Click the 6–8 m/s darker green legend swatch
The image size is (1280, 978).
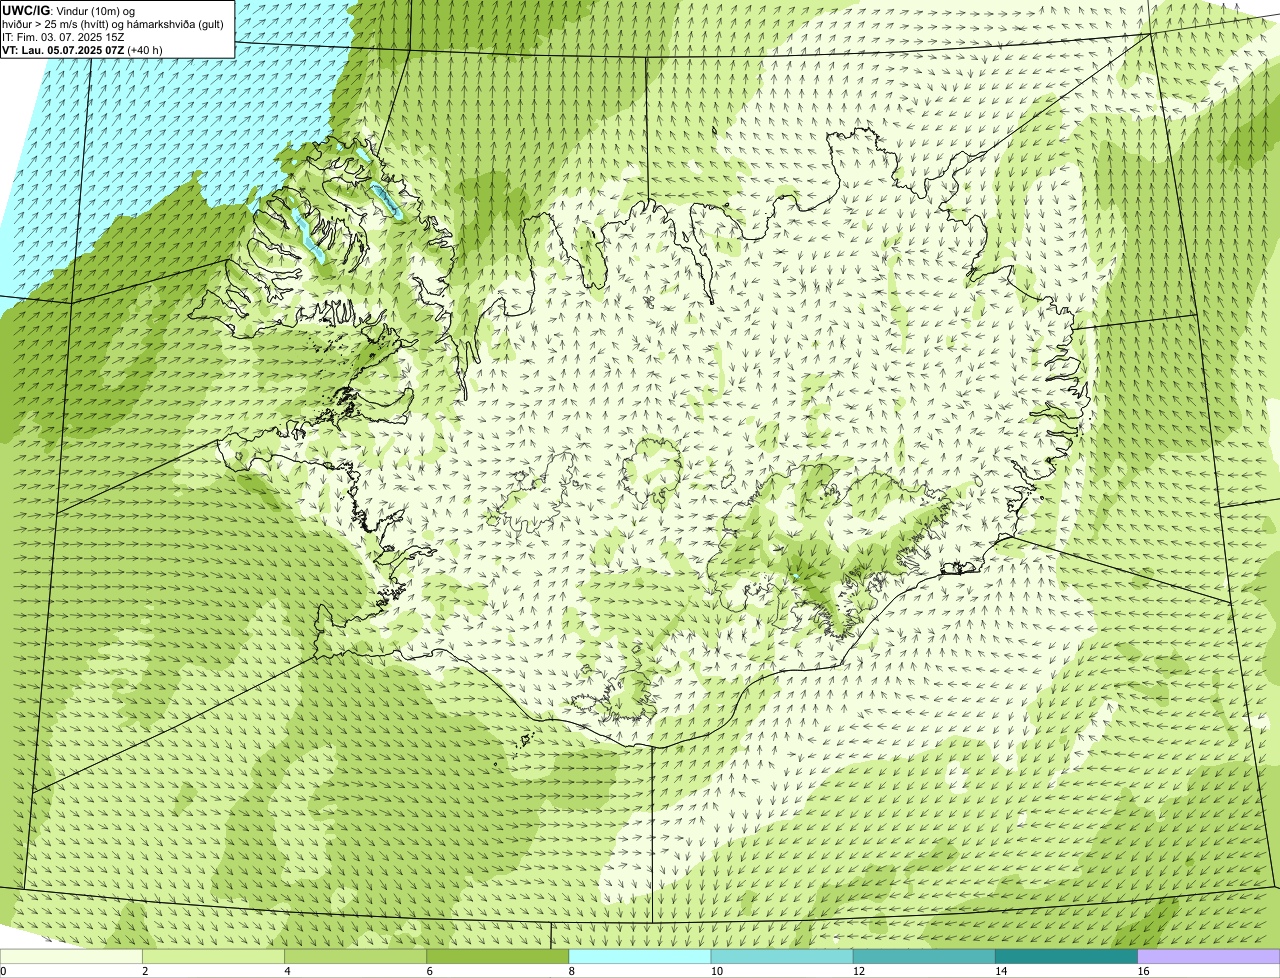[x=498, y=956]
